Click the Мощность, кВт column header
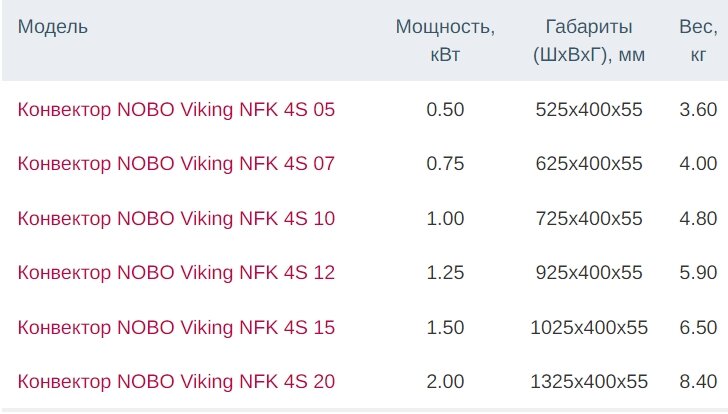The height and width of the screenshot is (414, 728). 445,40
